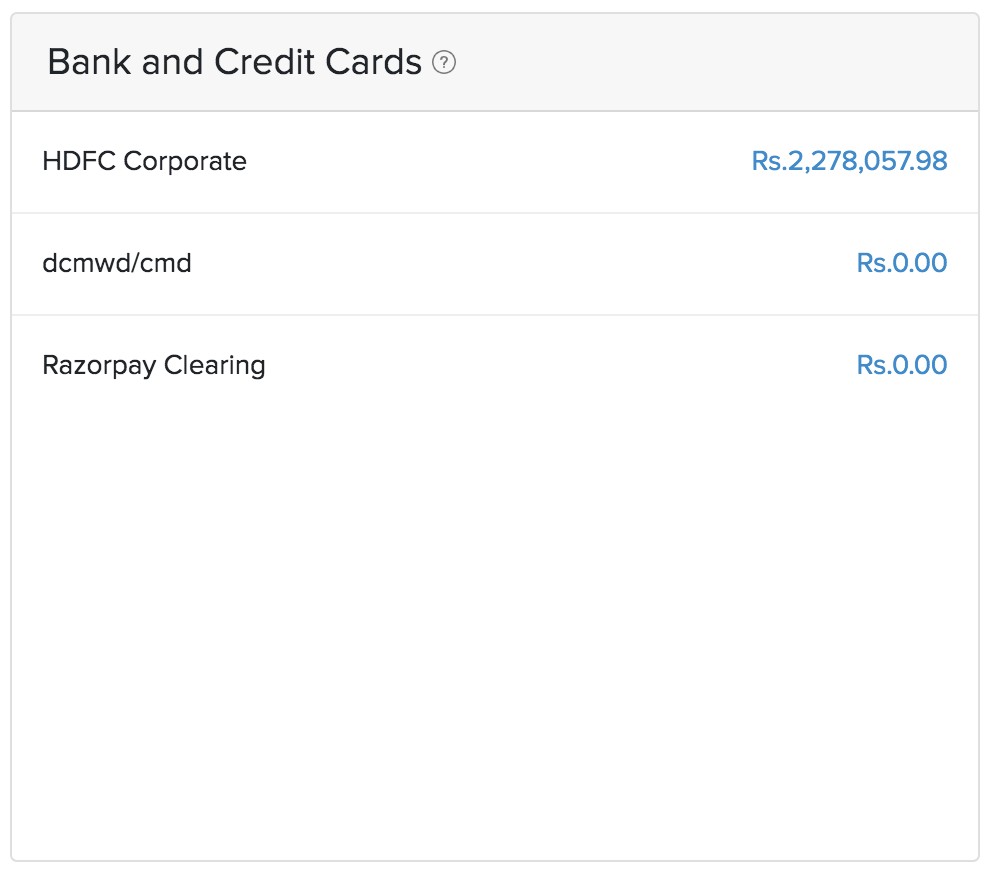Click the Bank and Credit Cards heading
Screen dimensions: 992x870
pos(234,63)
